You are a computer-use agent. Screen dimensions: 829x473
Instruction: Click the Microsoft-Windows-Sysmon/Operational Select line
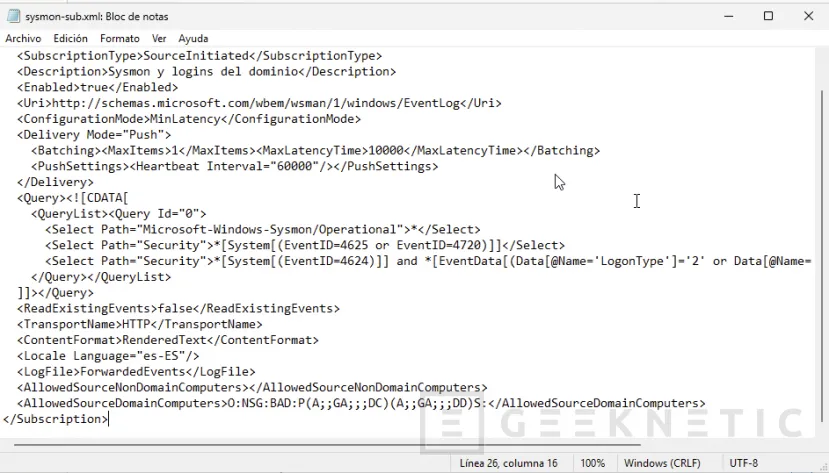click(263, 230)
